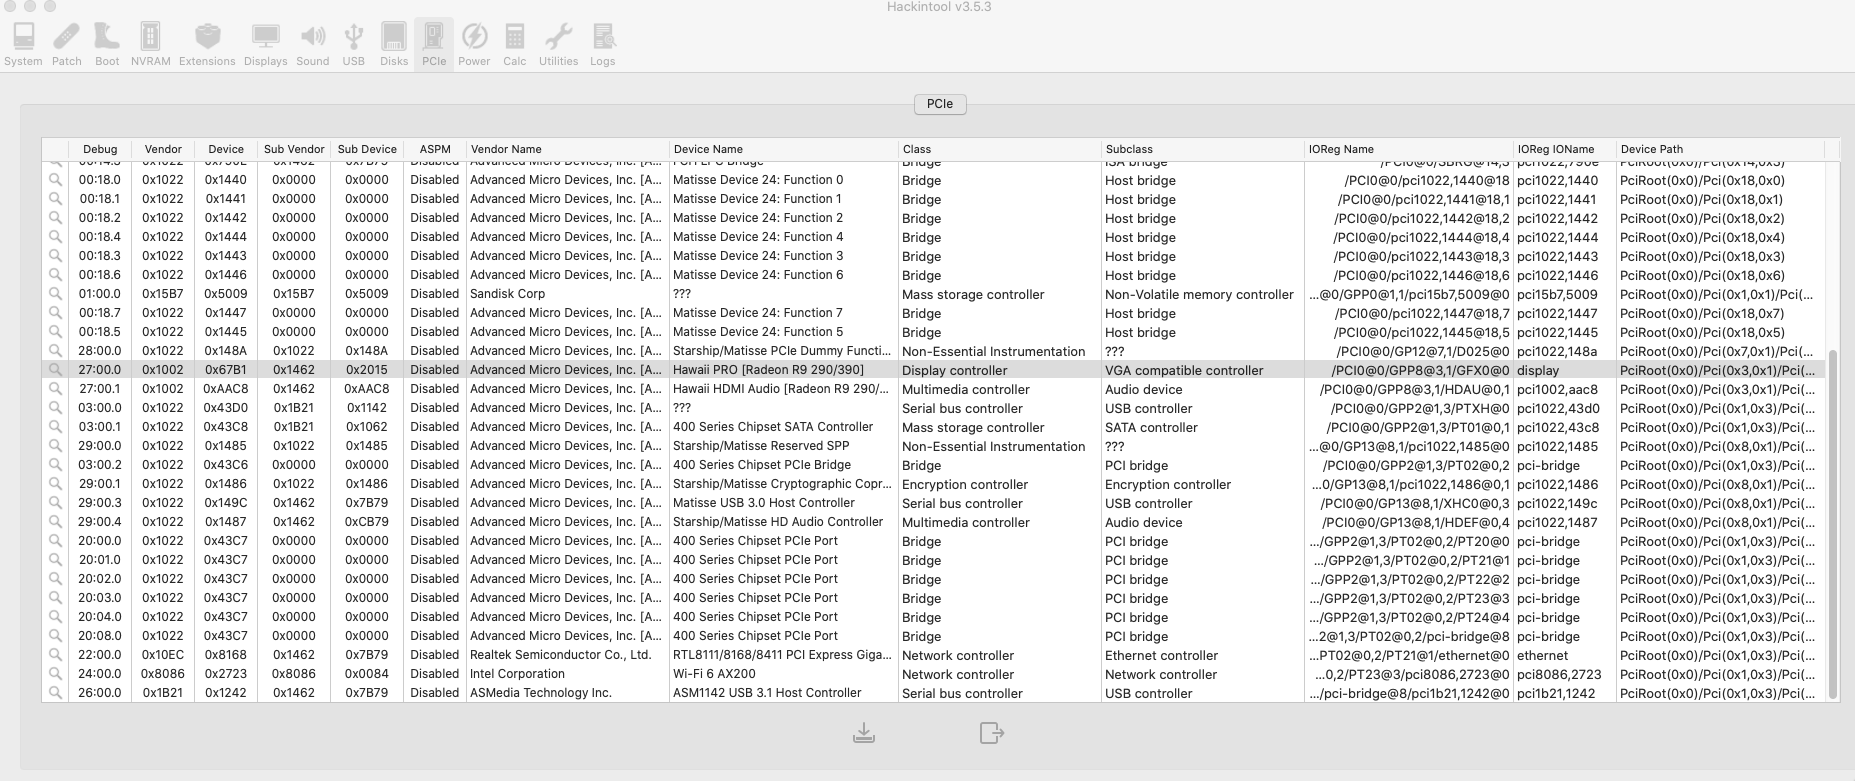Open the Logs section
Viewport: 1855px width, 781px height.
coord(602,45)
